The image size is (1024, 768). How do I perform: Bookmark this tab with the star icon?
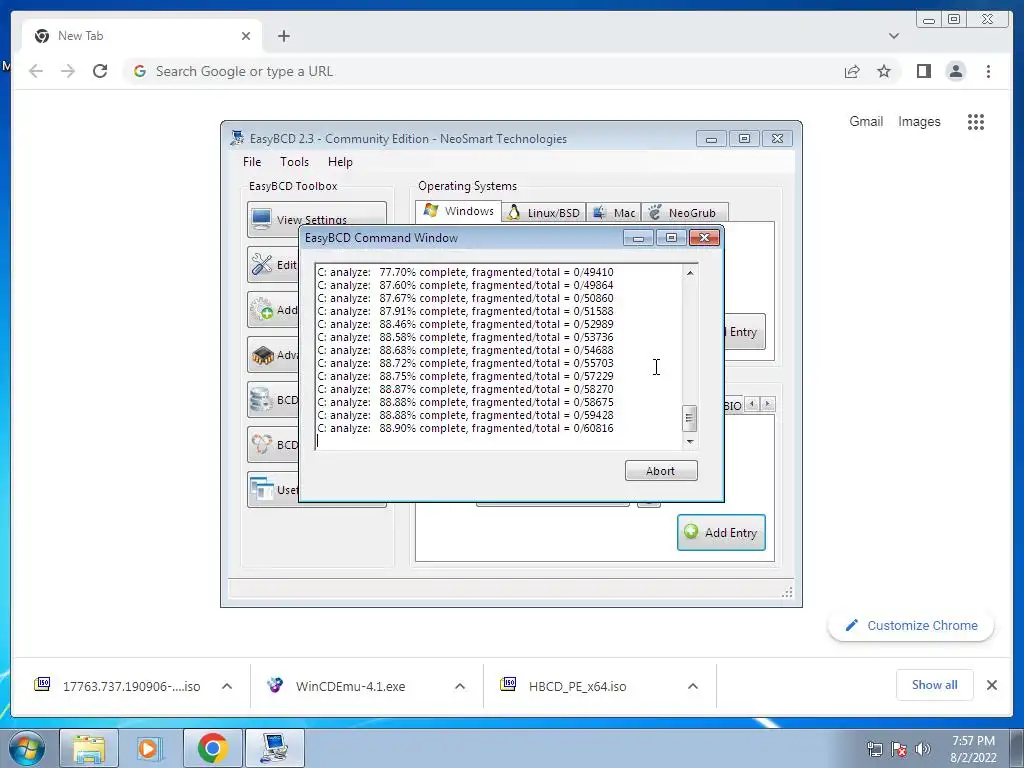click(x=884, y=71)
